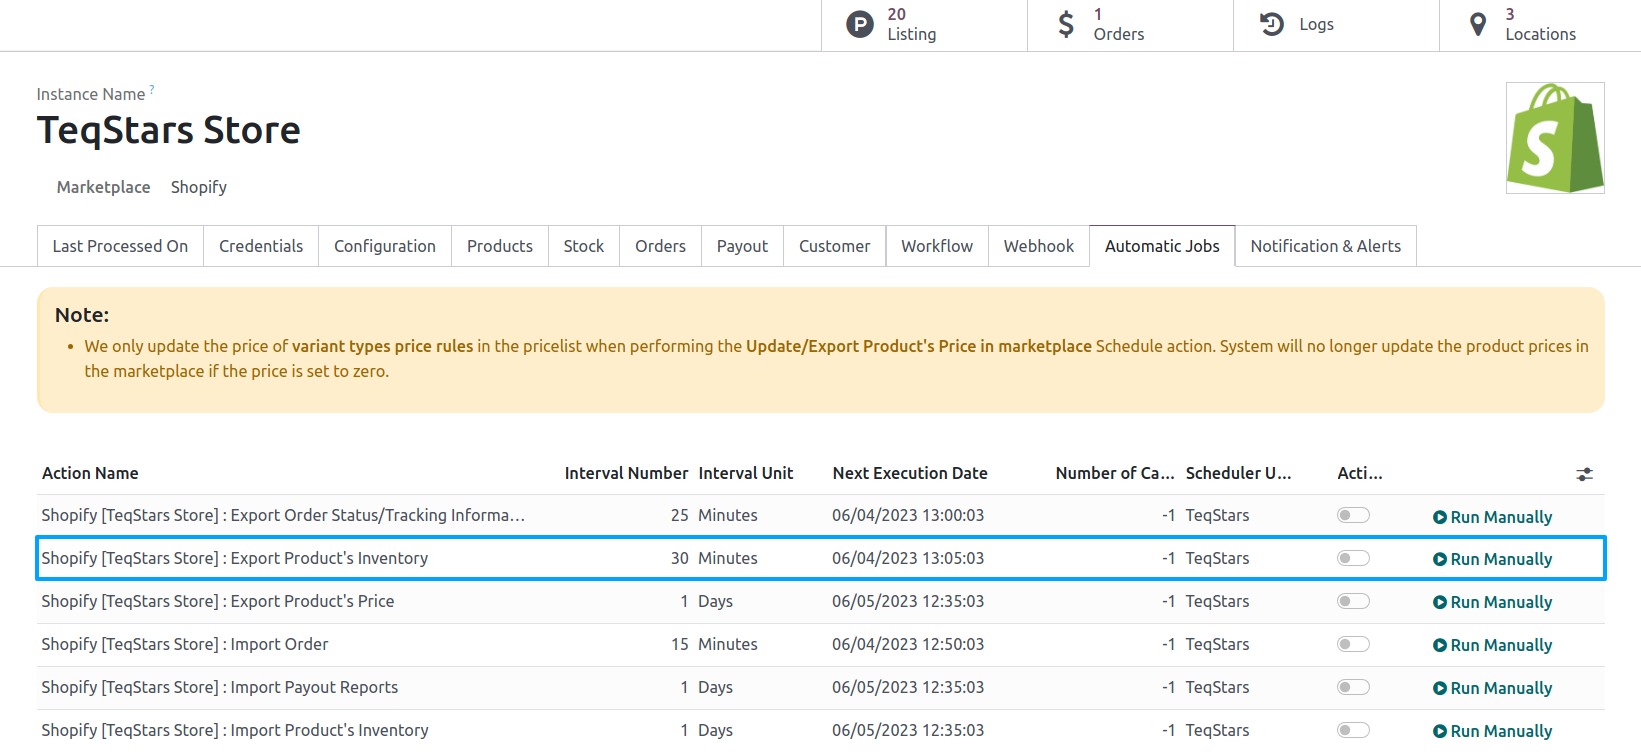This screenshot has width=1641, height=752.
Task: Sort by Interval Number column header
Action: tap(626, 473)
